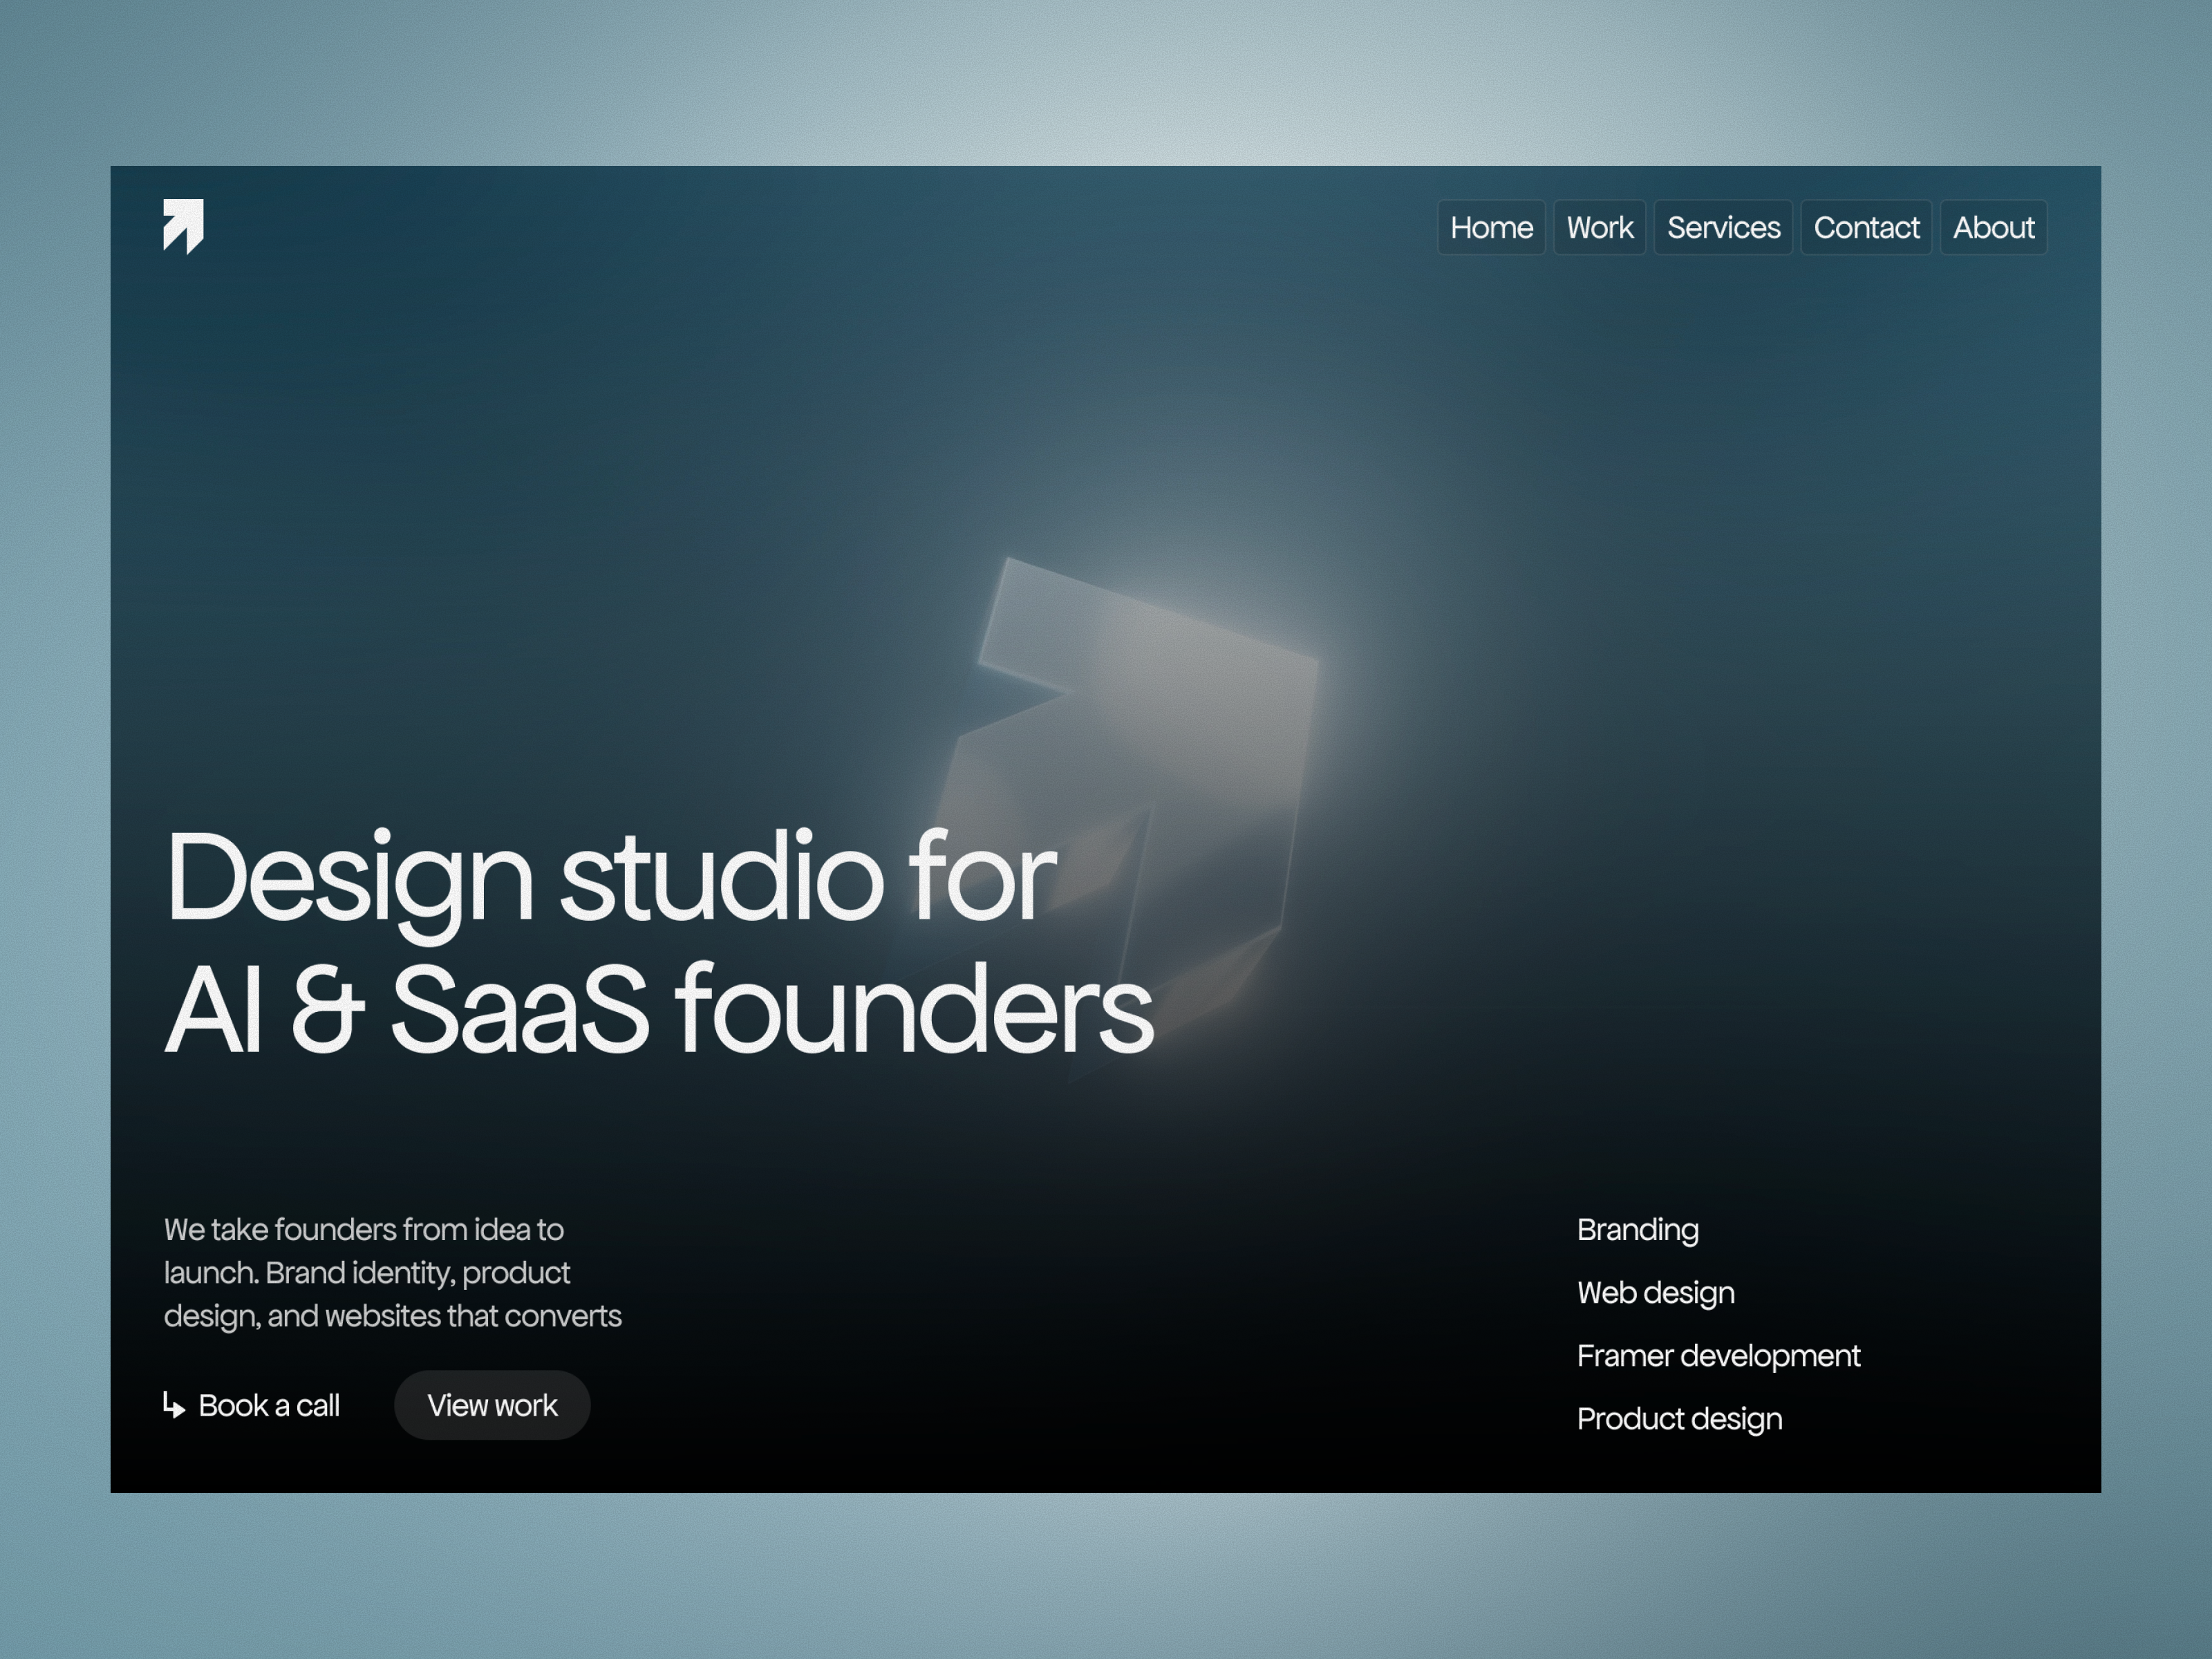This screenshot has height=1659, width=2212.
Task: Select Contact in the navigation
Action: point(1866,227)
